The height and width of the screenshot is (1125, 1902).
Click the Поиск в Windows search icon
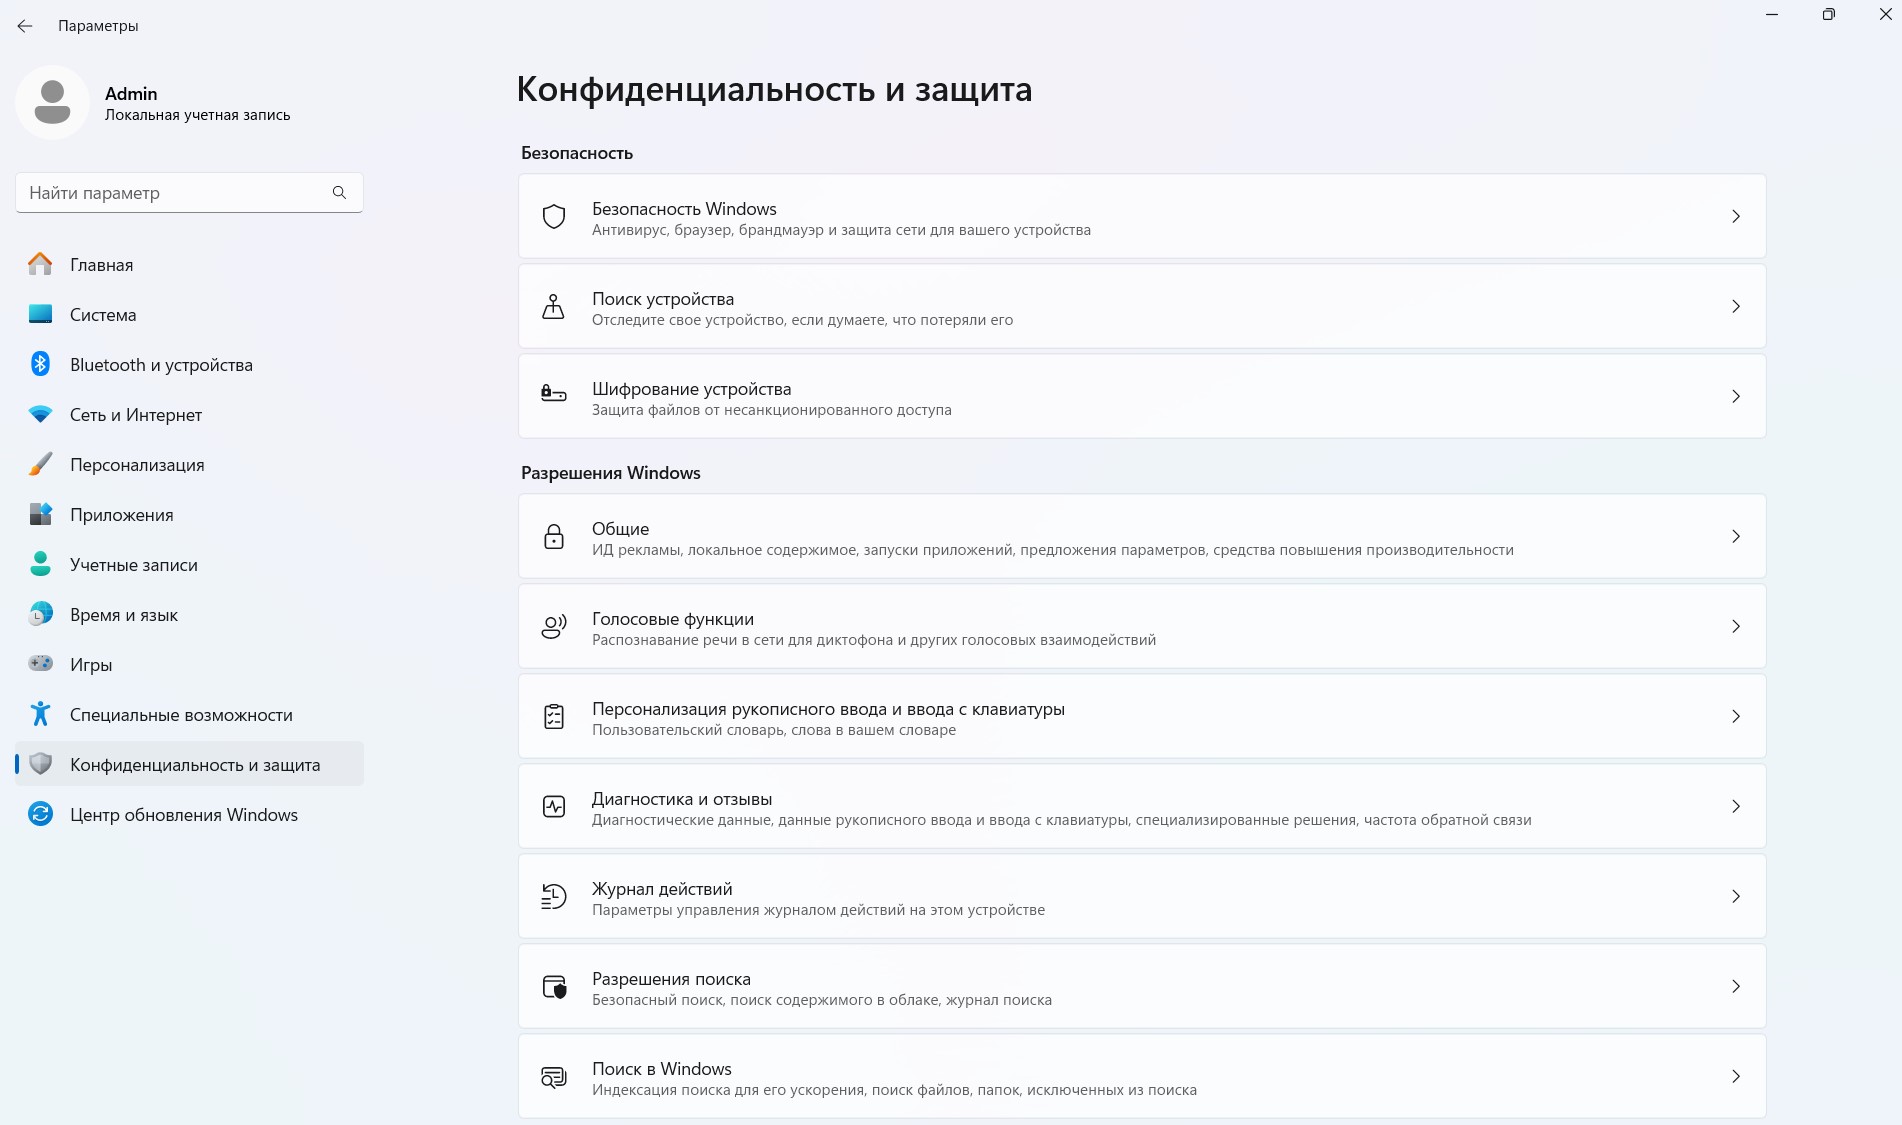(553, 1077)
